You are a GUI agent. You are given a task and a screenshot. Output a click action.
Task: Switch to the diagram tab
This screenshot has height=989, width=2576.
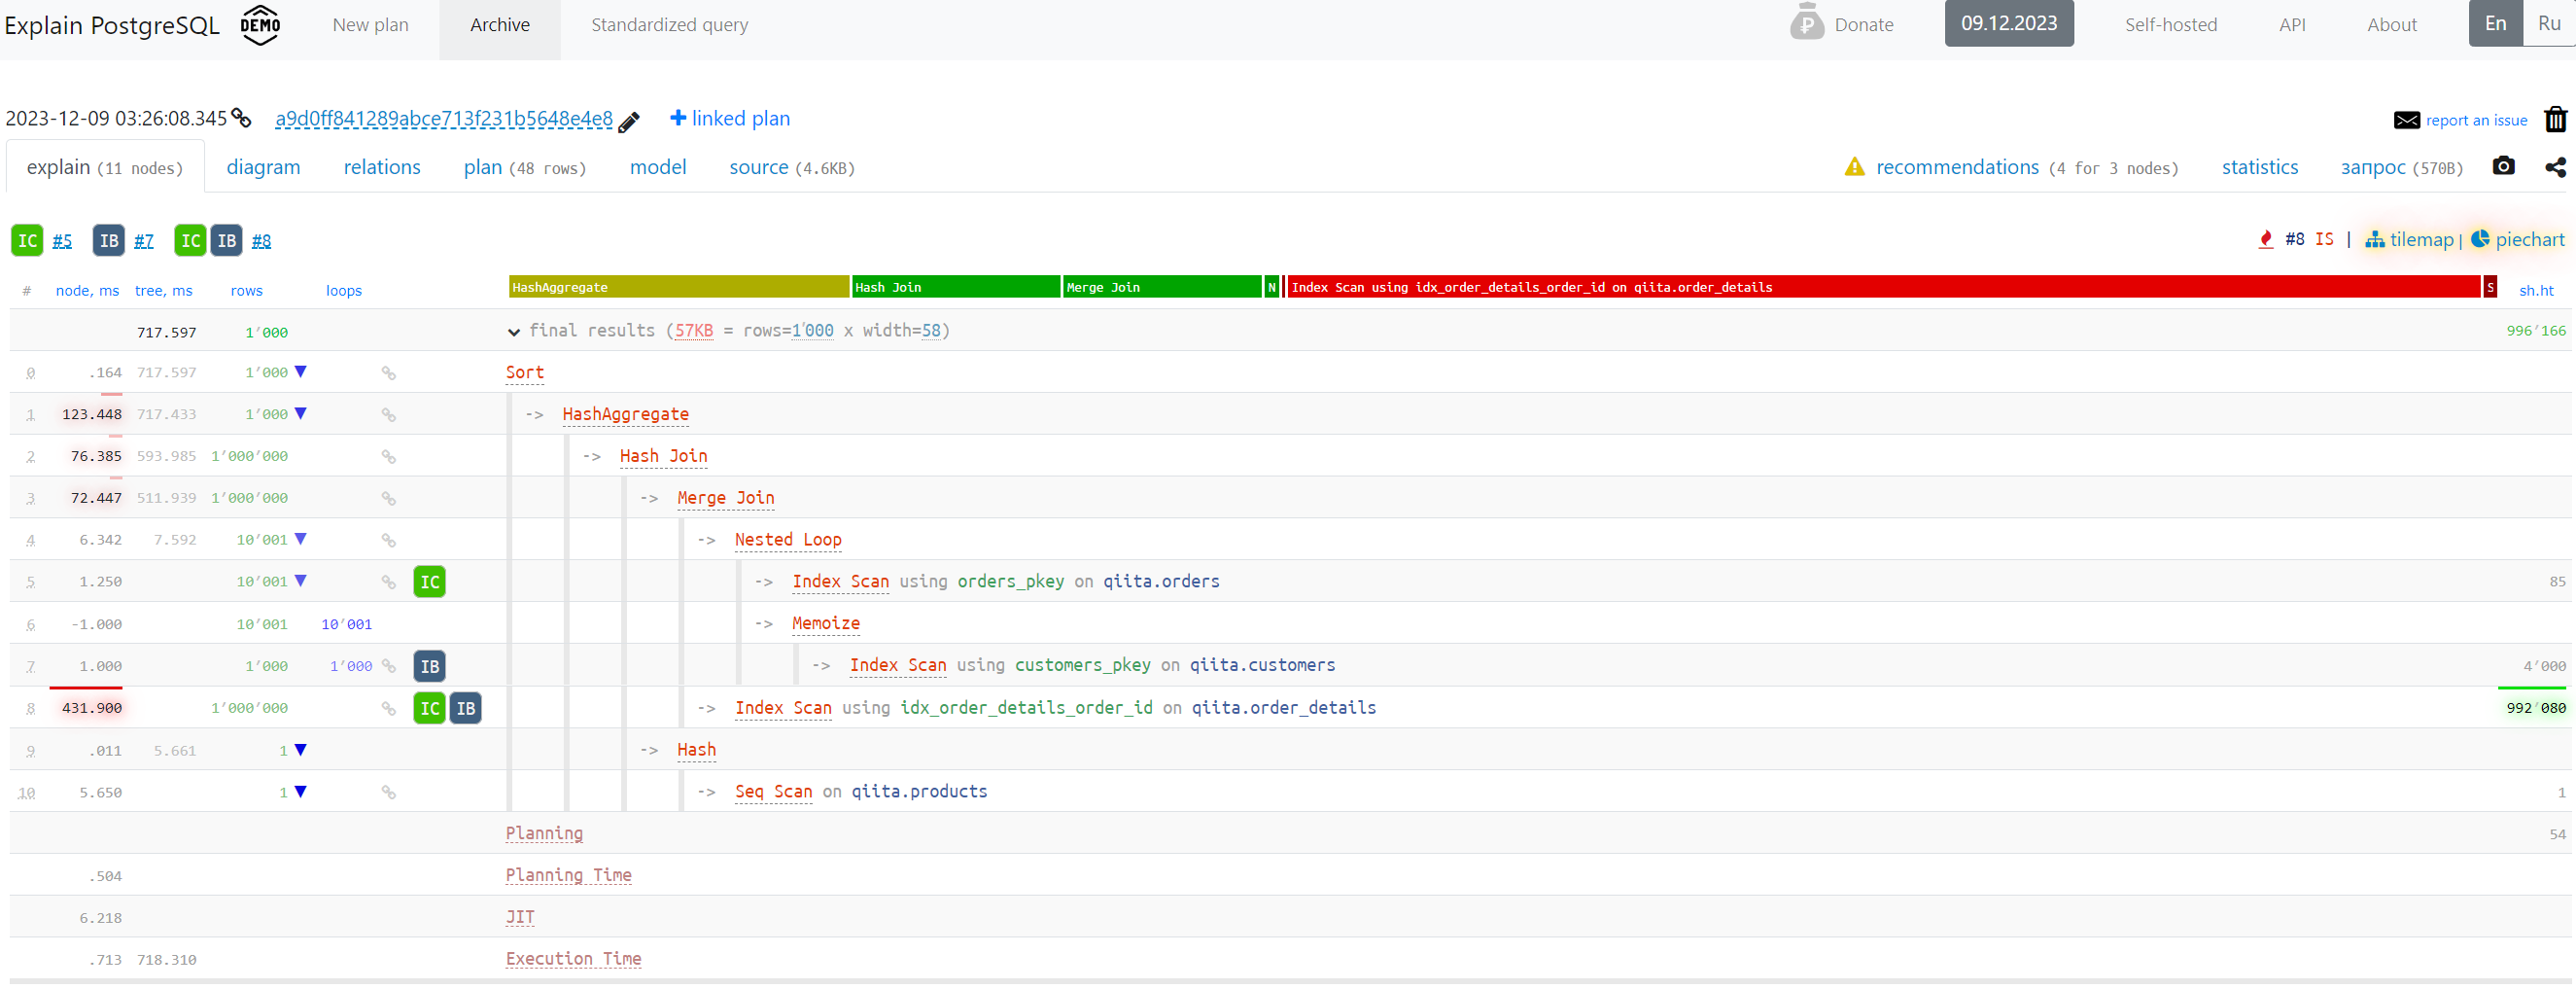coord(263,166)
